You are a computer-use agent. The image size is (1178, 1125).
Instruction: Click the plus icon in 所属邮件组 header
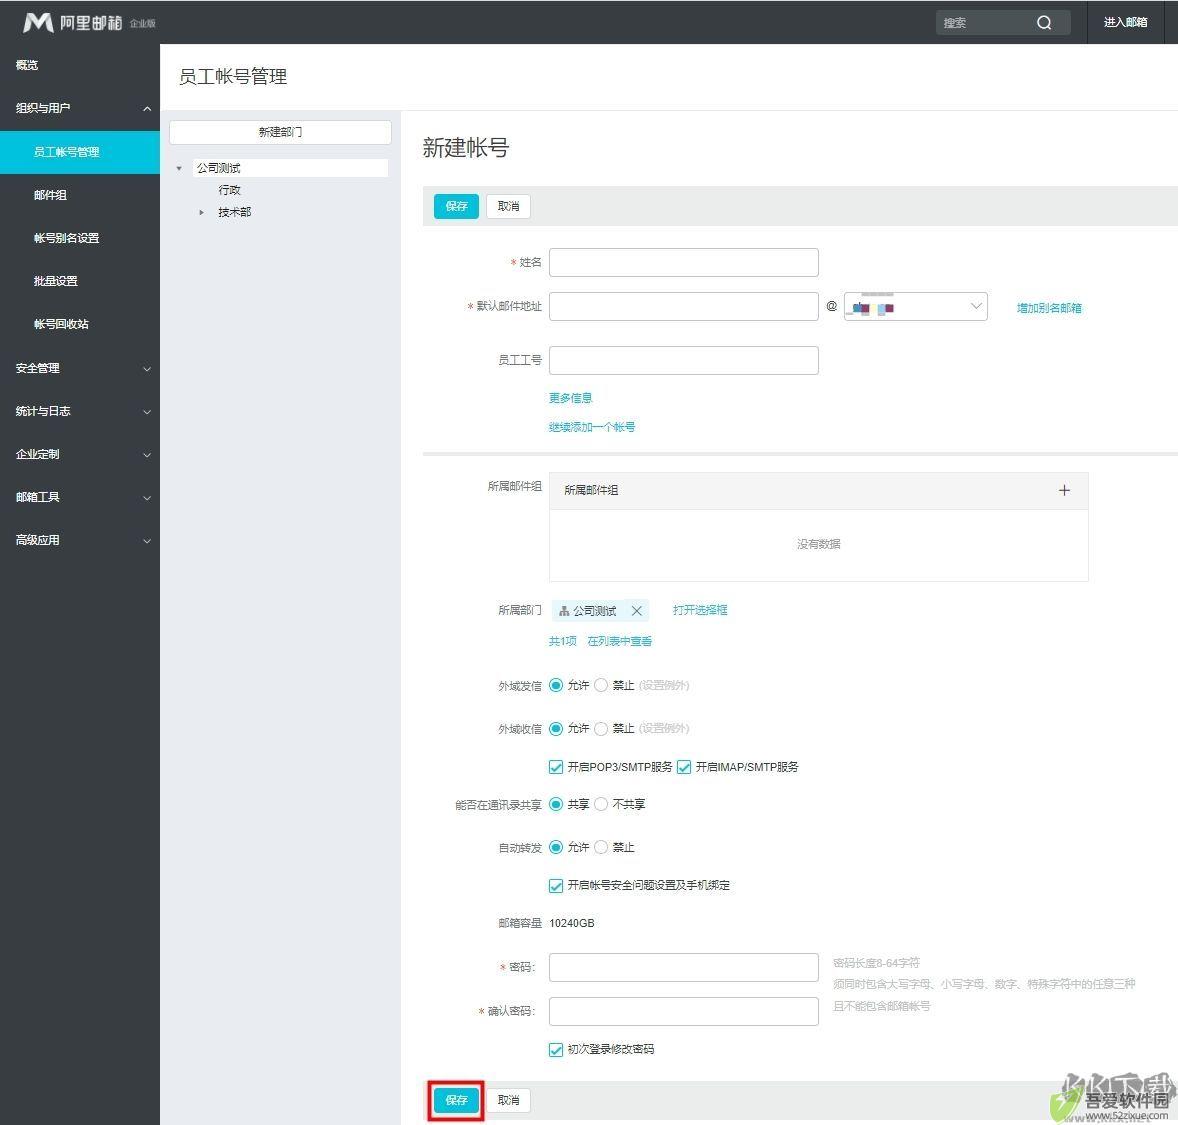(x=1064, y=490)
